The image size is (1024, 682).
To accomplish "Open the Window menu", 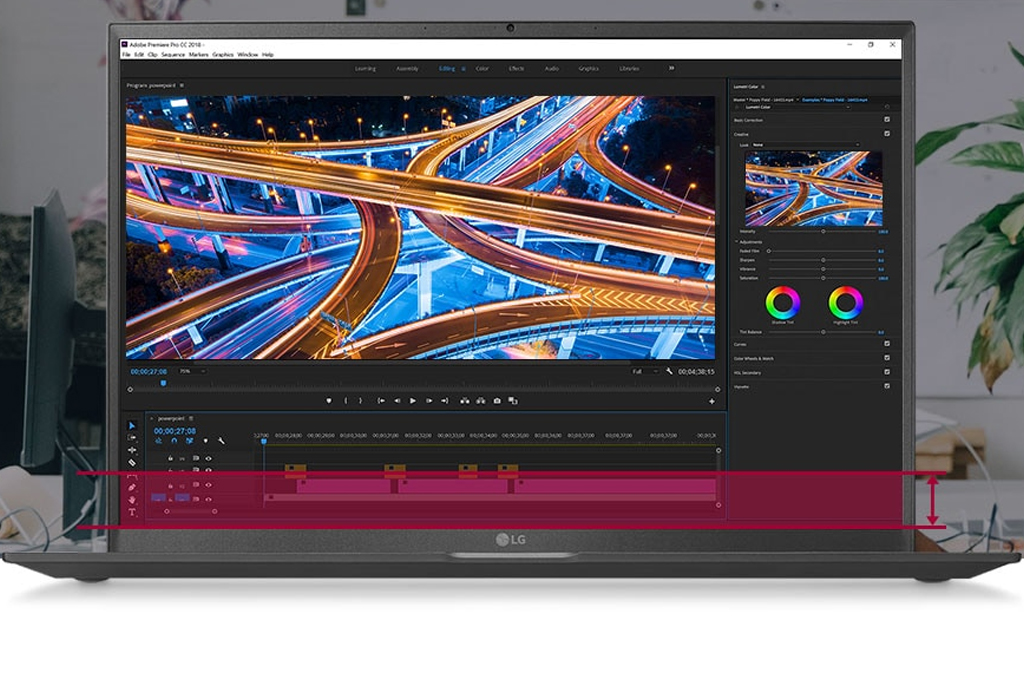I will coord(248,55).
